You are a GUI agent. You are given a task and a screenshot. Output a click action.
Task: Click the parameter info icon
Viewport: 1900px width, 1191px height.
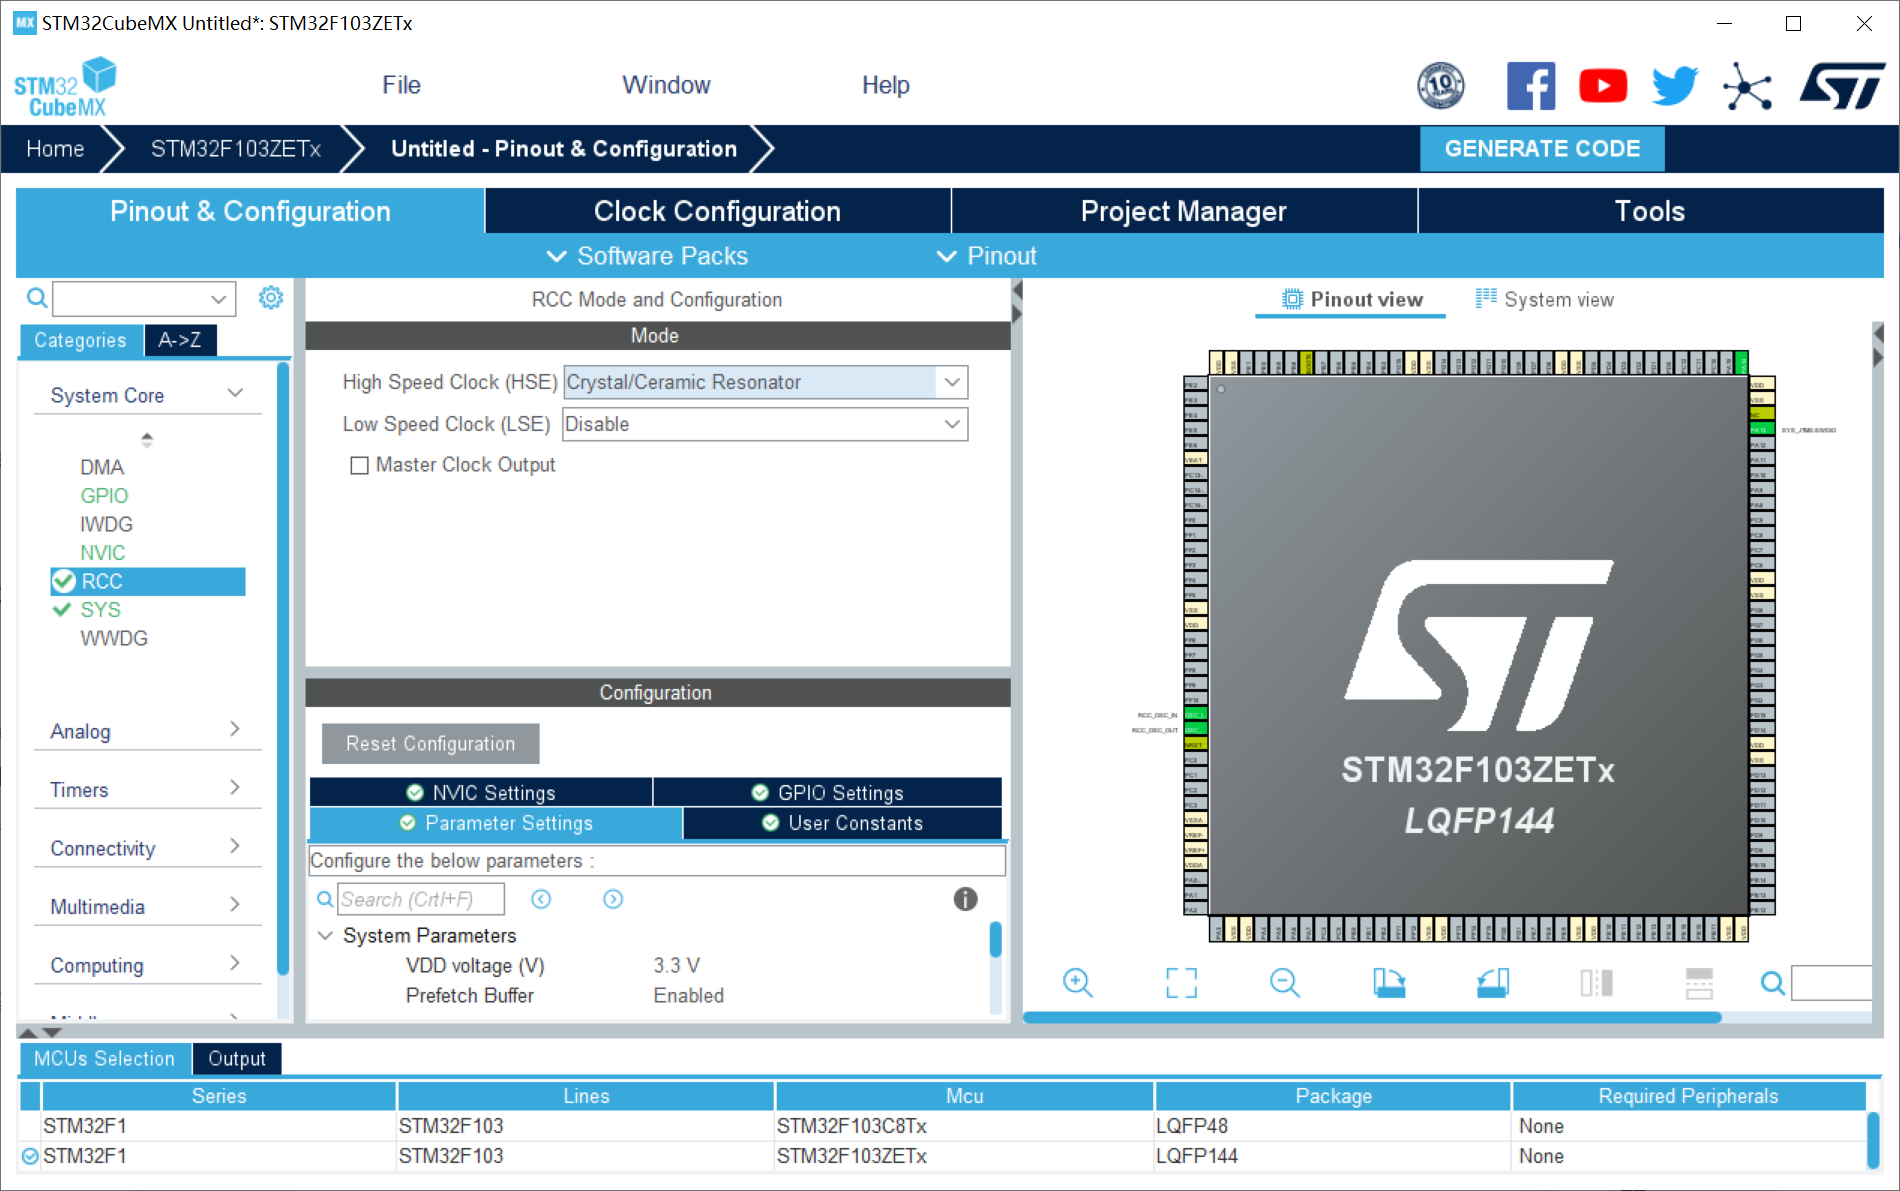pyautogui.click(x=965, y=899)
